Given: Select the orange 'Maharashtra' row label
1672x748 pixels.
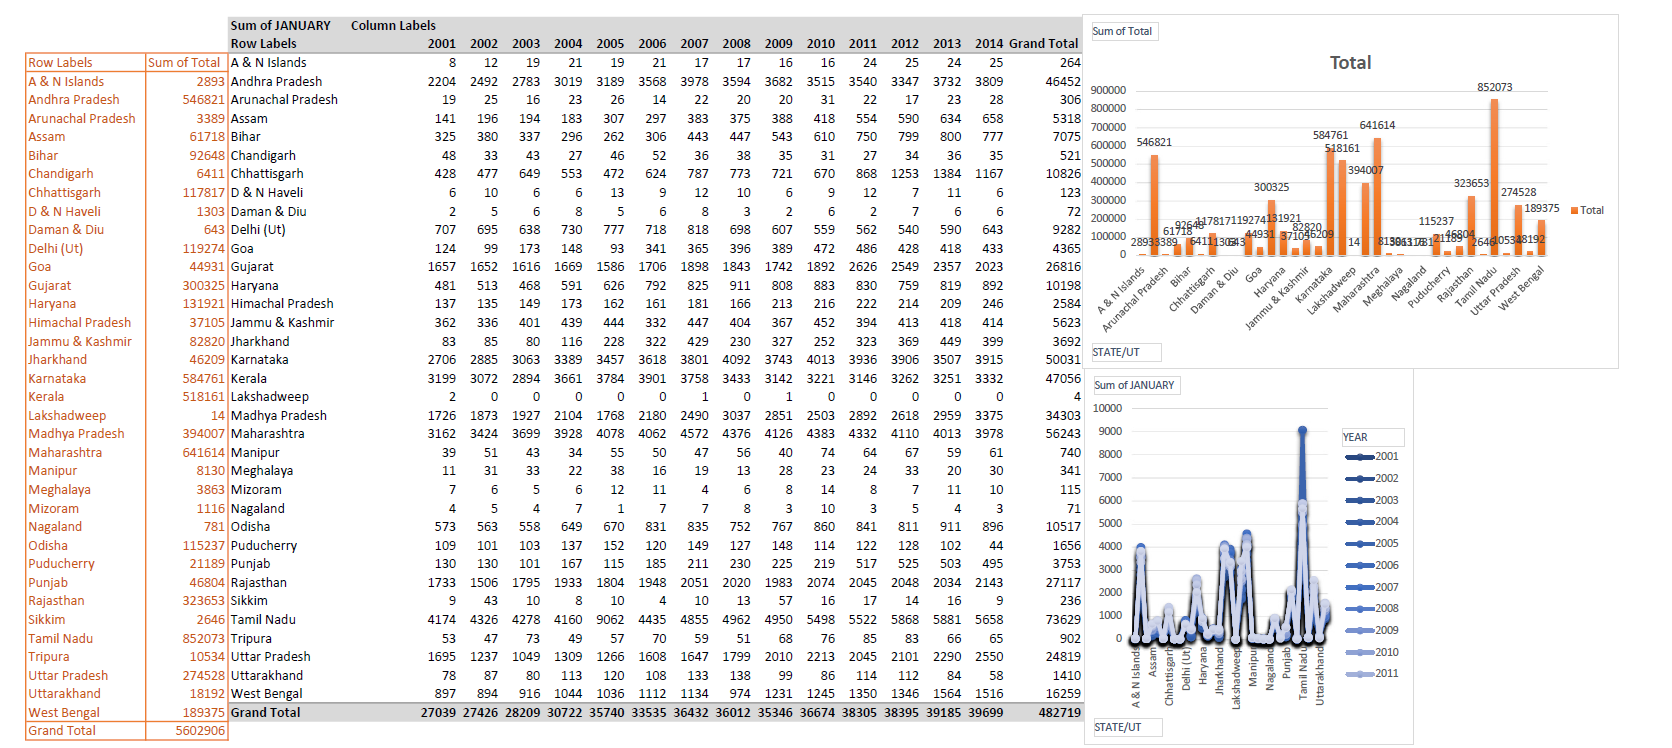Looking at the screenshot, I should point(65,452).
